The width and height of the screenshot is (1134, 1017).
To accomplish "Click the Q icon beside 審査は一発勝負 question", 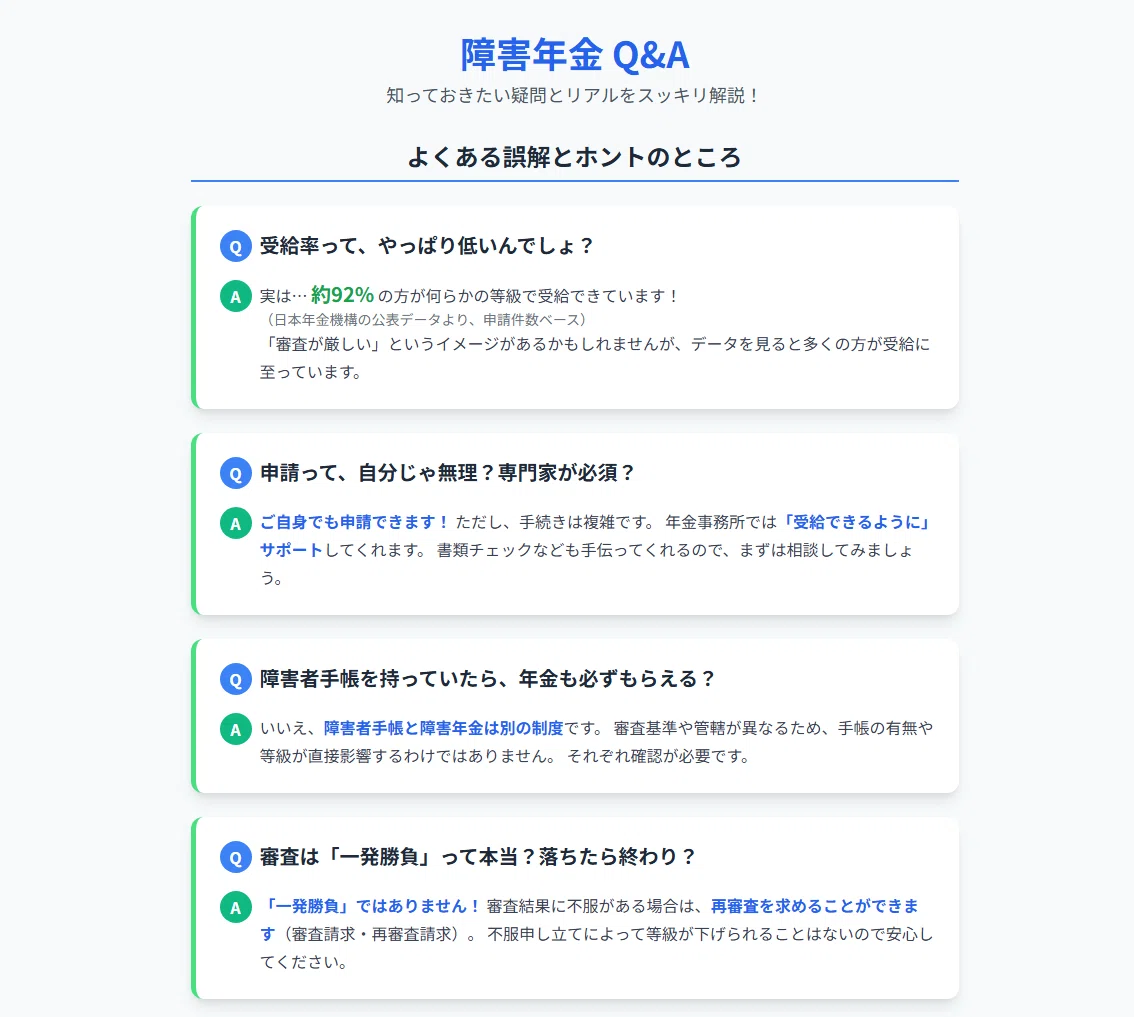I will pos(236,857).
